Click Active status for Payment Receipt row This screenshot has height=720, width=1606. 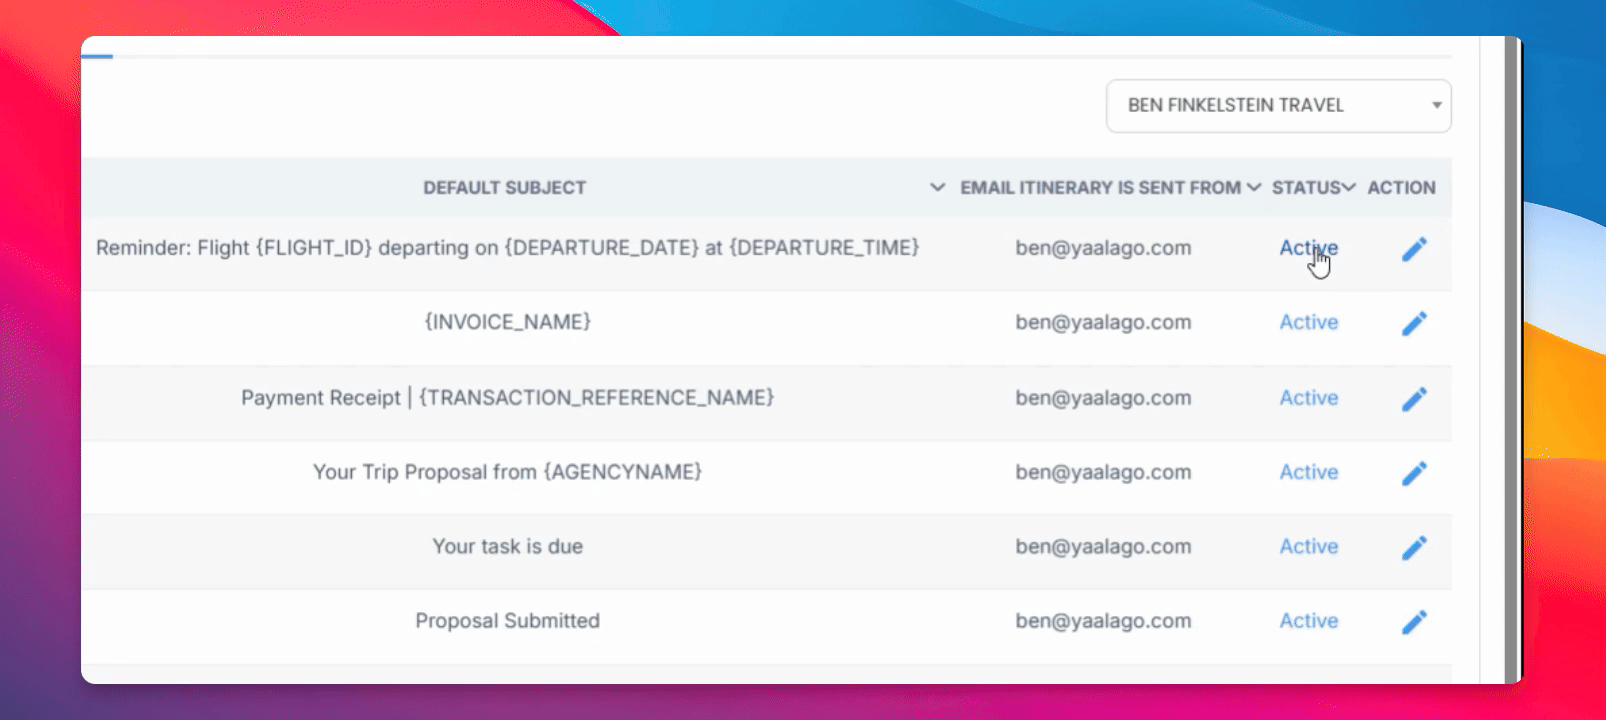pyautogui.click(x=1308, y=398)
